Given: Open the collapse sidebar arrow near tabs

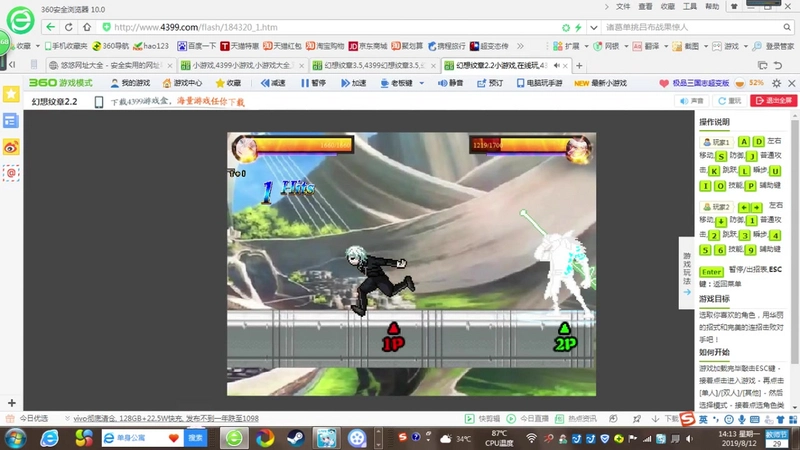Looking at the screenshot, I should (12, 65).
